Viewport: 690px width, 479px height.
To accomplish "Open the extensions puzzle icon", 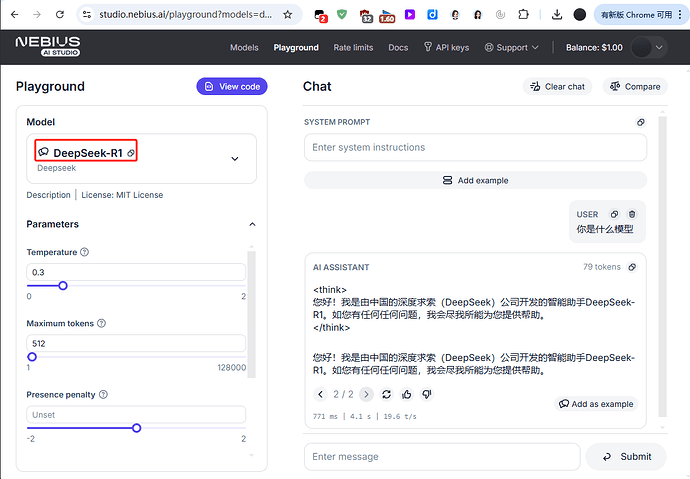I will coord(523,15).
